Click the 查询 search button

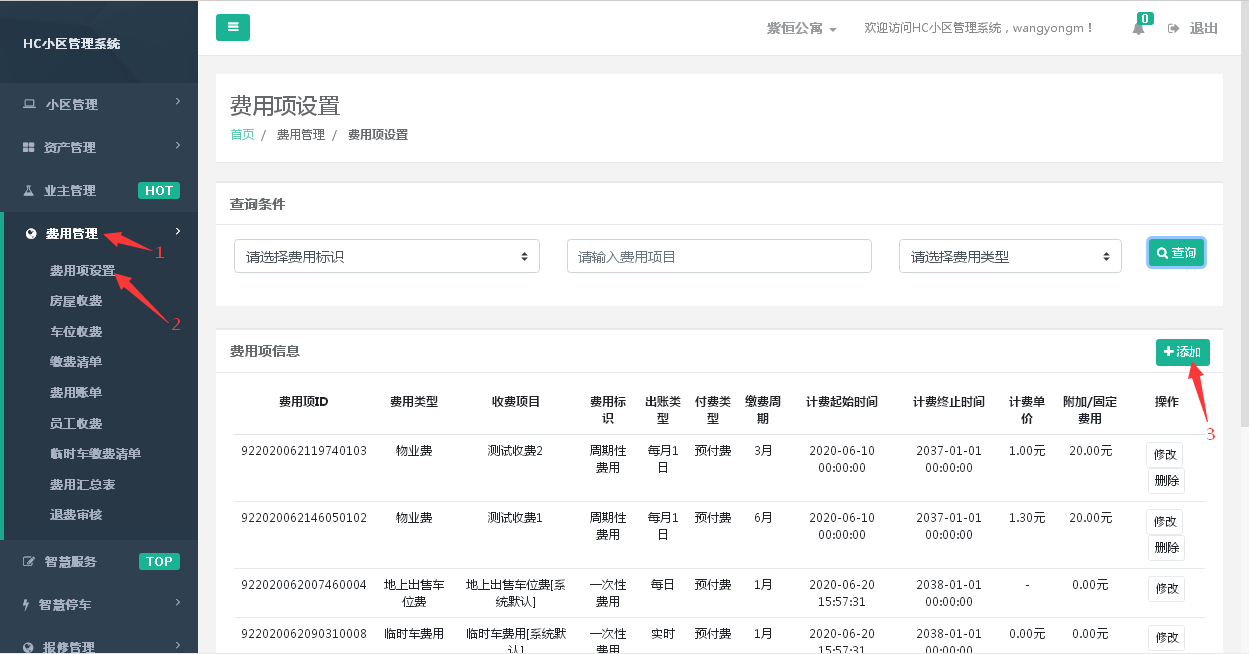coord(1176,253)
